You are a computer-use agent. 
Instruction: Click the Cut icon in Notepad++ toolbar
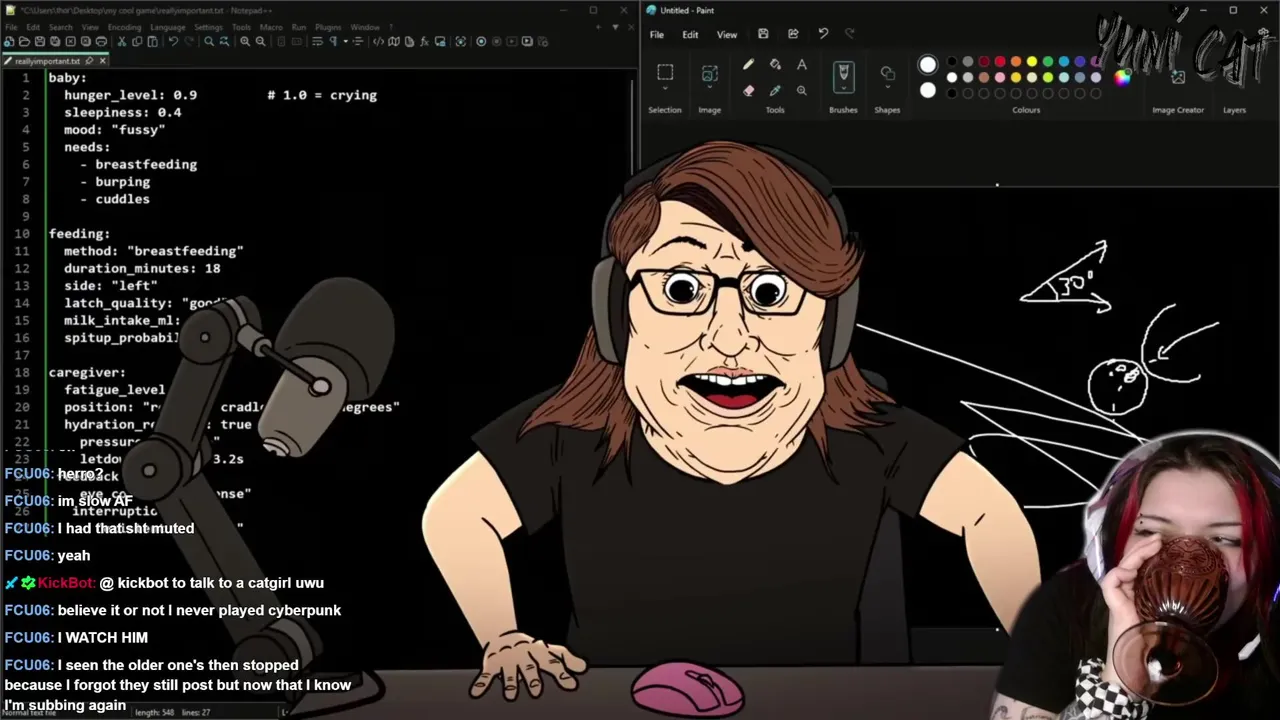tap(121, 41)
